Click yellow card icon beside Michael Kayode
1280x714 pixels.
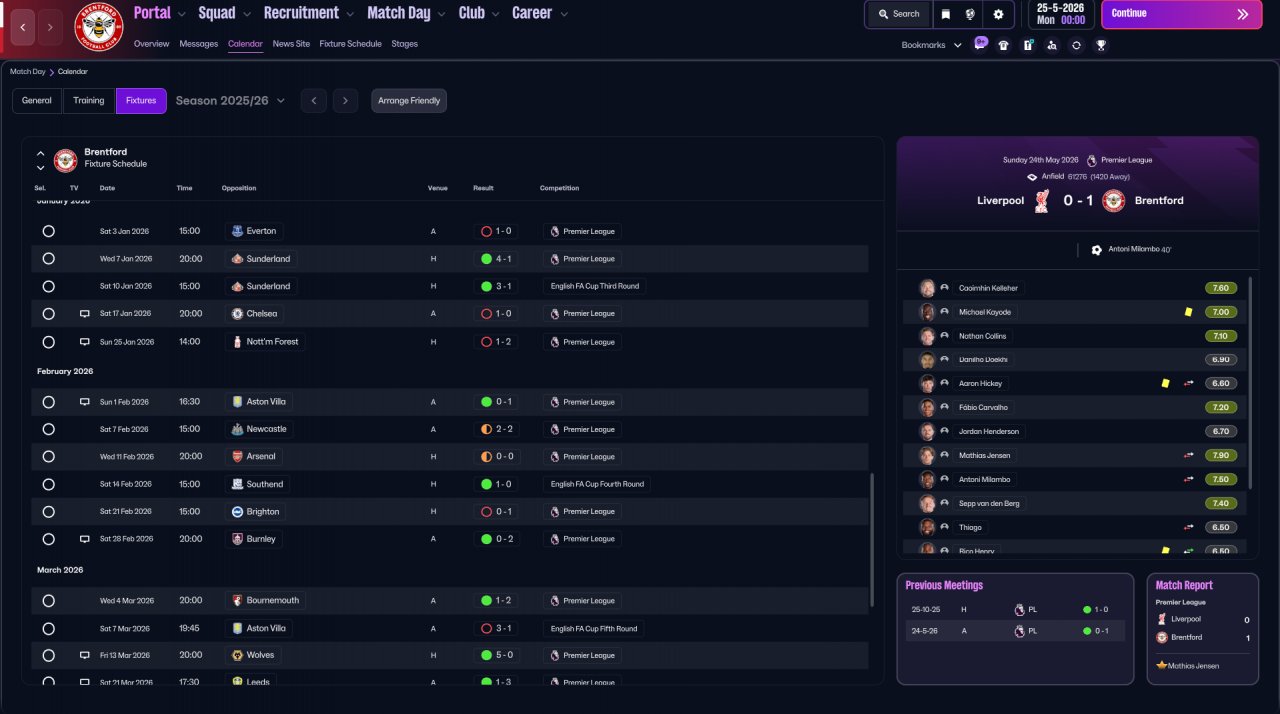tap(1188, 312)
